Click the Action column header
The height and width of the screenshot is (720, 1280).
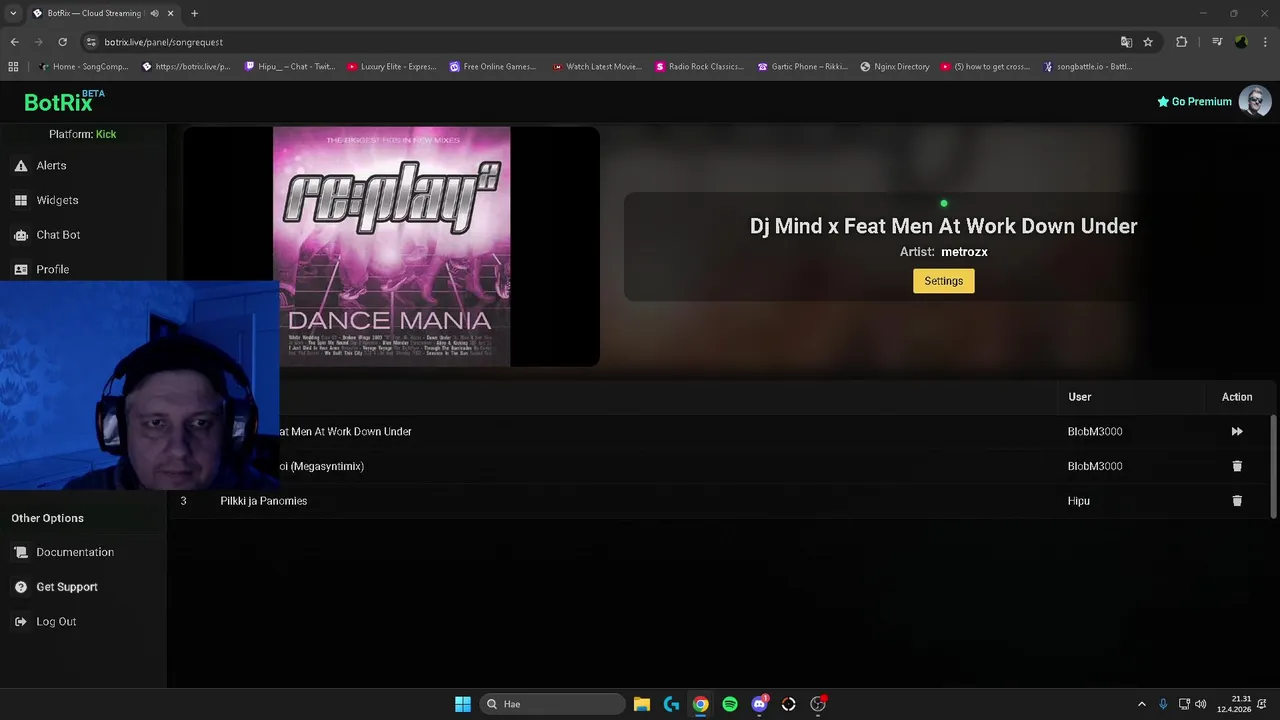coord(1237,397)
